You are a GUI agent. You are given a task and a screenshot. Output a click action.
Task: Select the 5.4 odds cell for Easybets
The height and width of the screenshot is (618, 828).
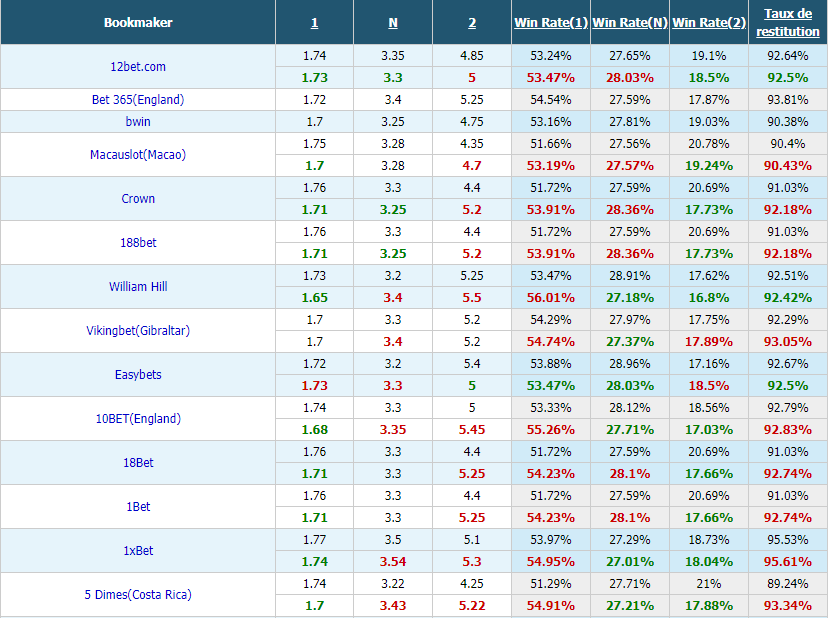coord(472,363)
